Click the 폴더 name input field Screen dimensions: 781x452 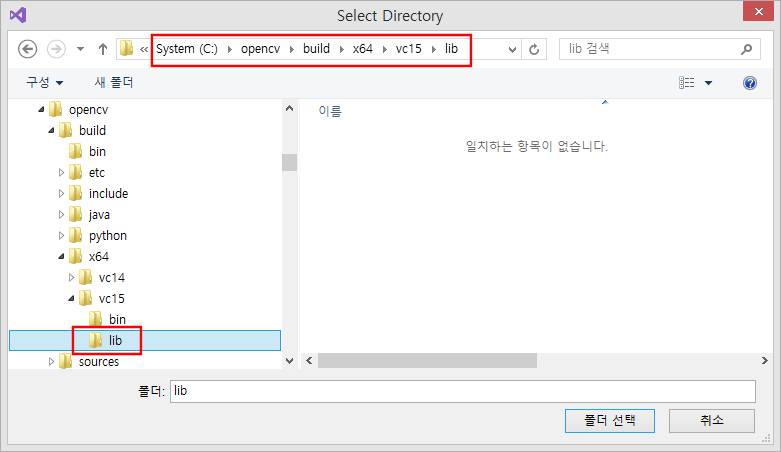(x=462, y=391)
